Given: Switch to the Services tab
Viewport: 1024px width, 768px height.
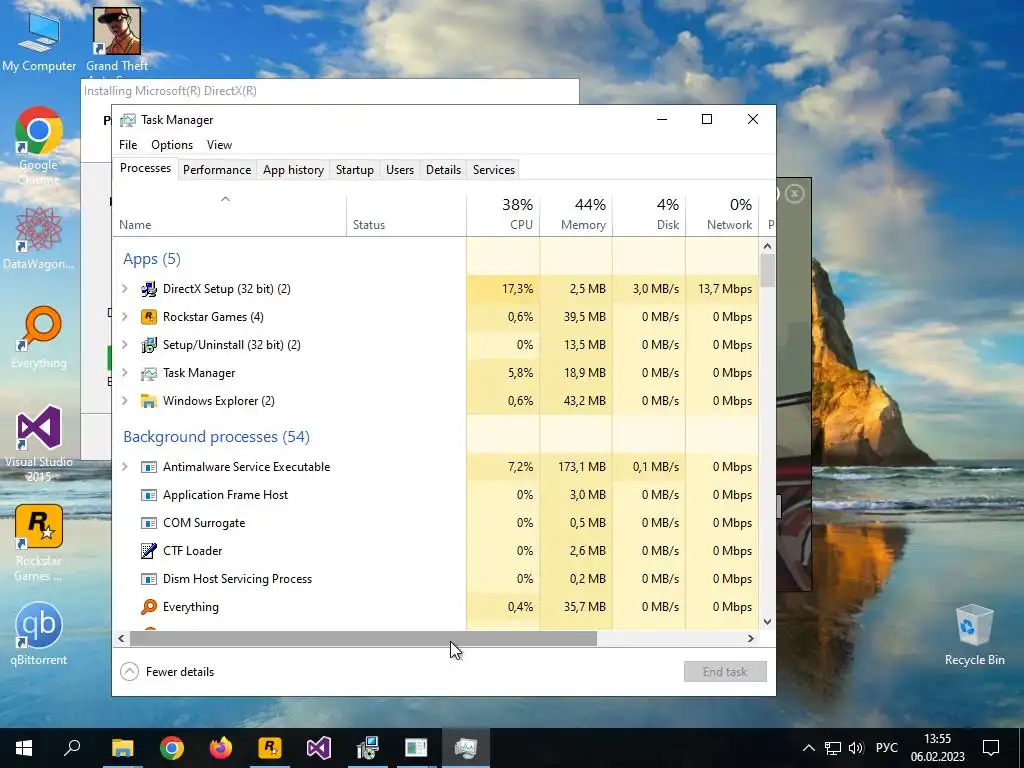Looking at the screenshot, I should (494, 170).
